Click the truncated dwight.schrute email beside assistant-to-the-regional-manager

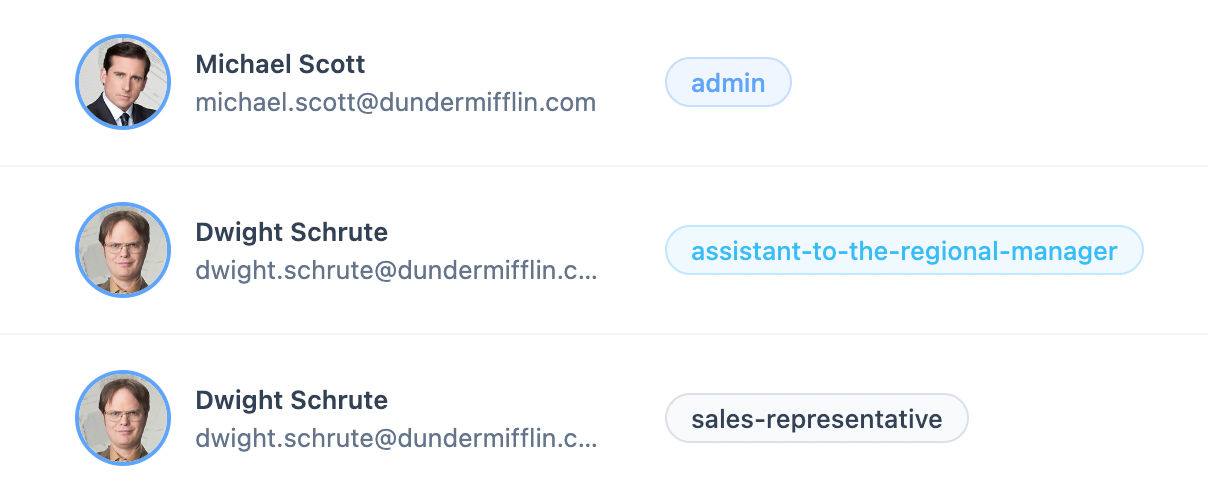(396, 270)
